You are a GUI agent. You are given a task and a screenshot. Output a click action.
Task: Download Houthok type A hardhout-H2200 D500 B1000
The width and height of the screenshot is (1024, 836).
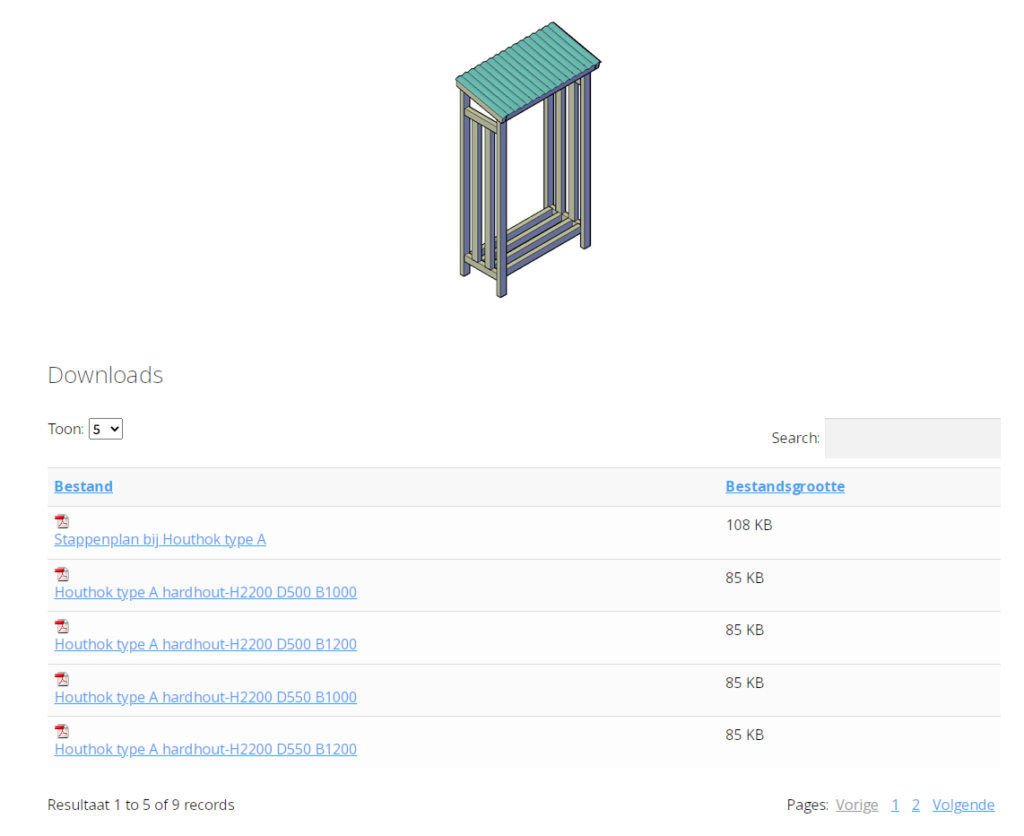point(205,592)
